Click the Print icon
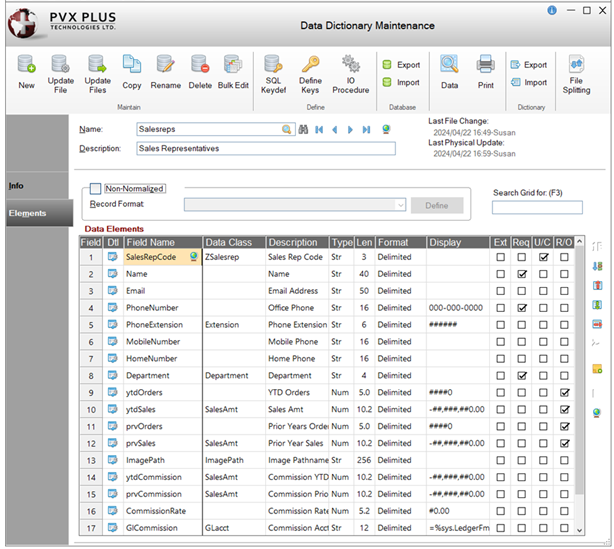 [485, 72]
